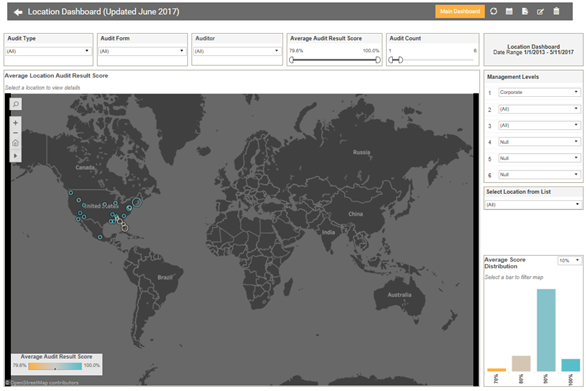Click the large circle marker on US east coast

pyautogui.click(x=137, y=202)
